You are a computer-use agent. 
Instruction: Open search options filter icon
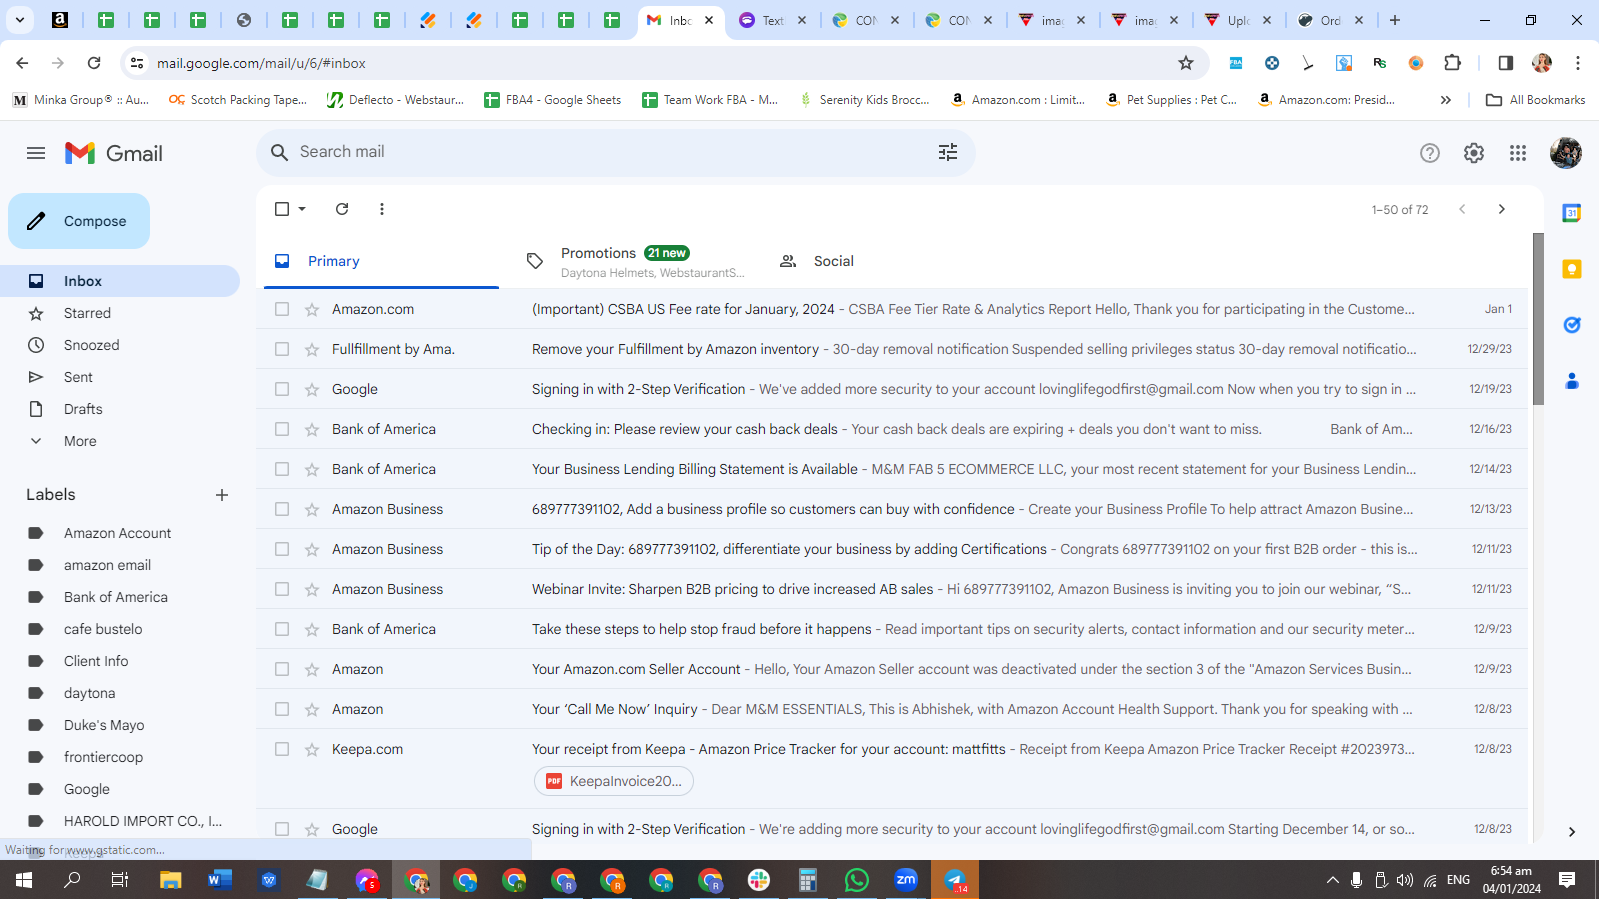tap(948, 152)
